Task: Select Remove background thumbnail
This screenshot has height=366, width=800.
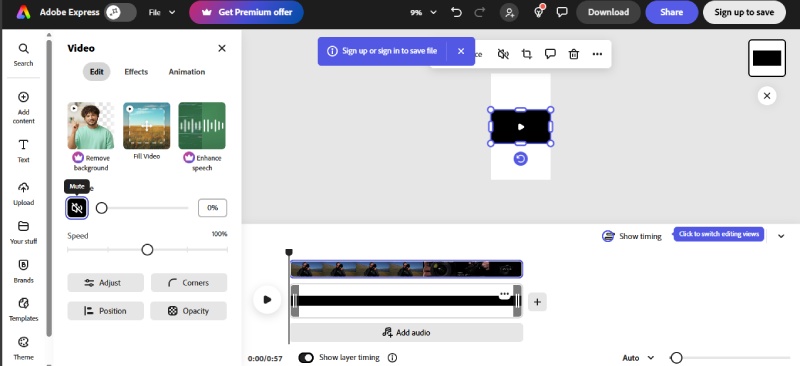Action: (91, 126)
